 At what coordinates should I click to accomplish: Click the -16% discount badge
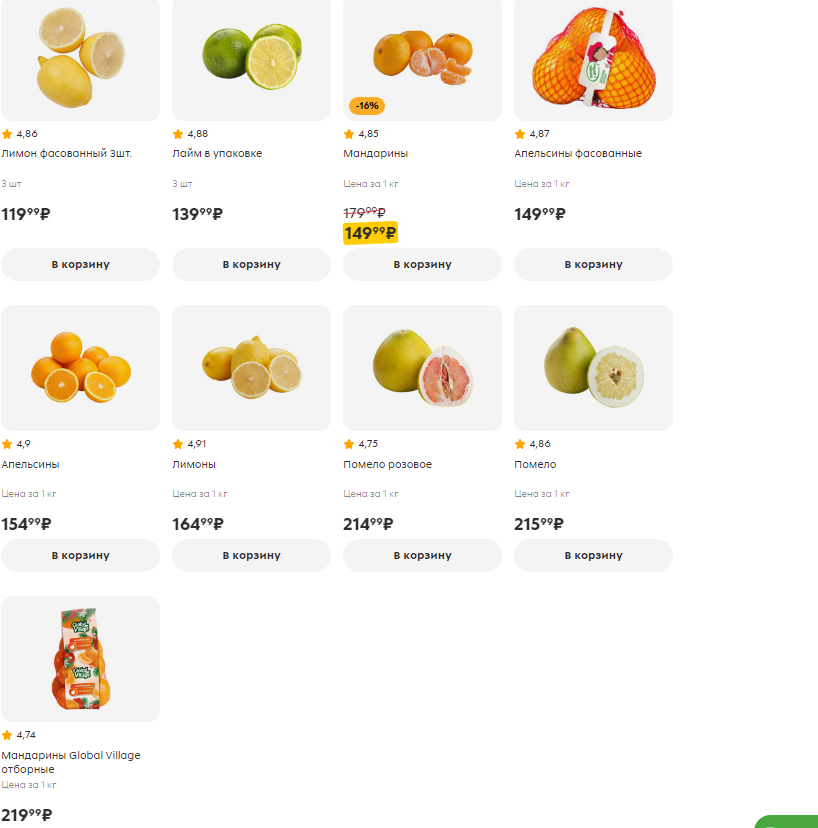pos(367,106)
